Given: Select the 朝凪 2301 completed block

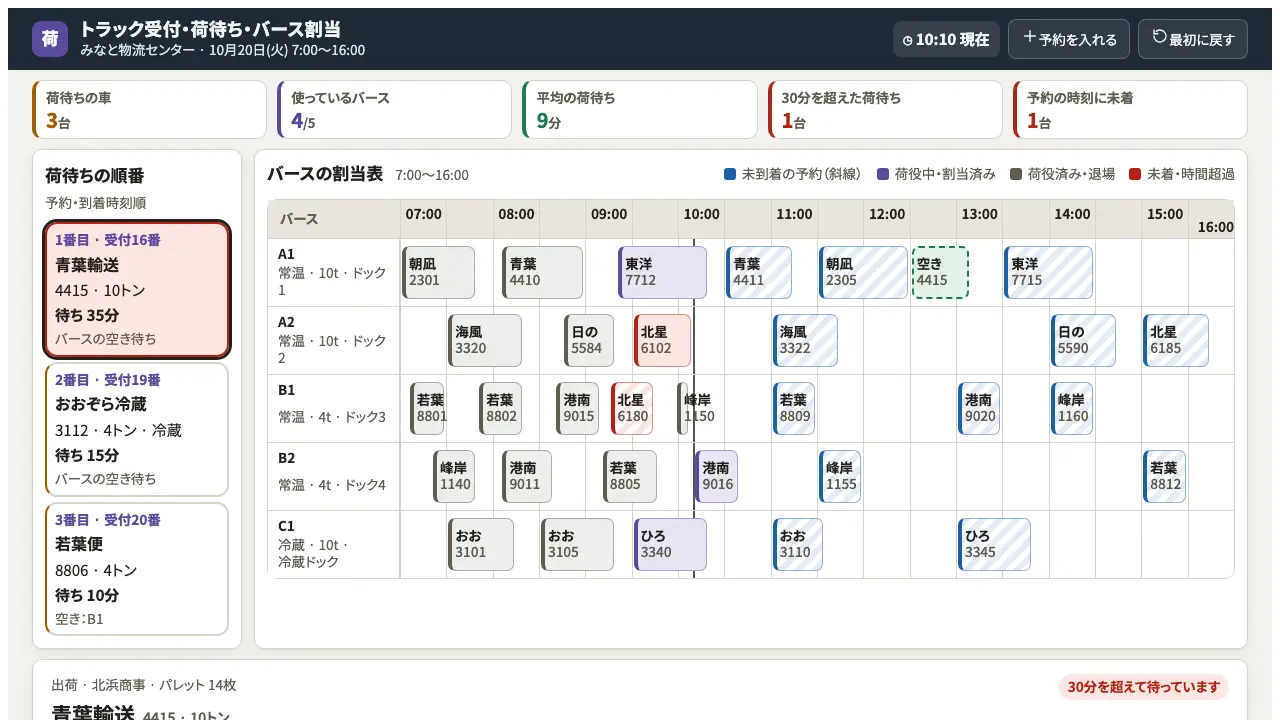Looking at the screenshot, I should point(438,272).
